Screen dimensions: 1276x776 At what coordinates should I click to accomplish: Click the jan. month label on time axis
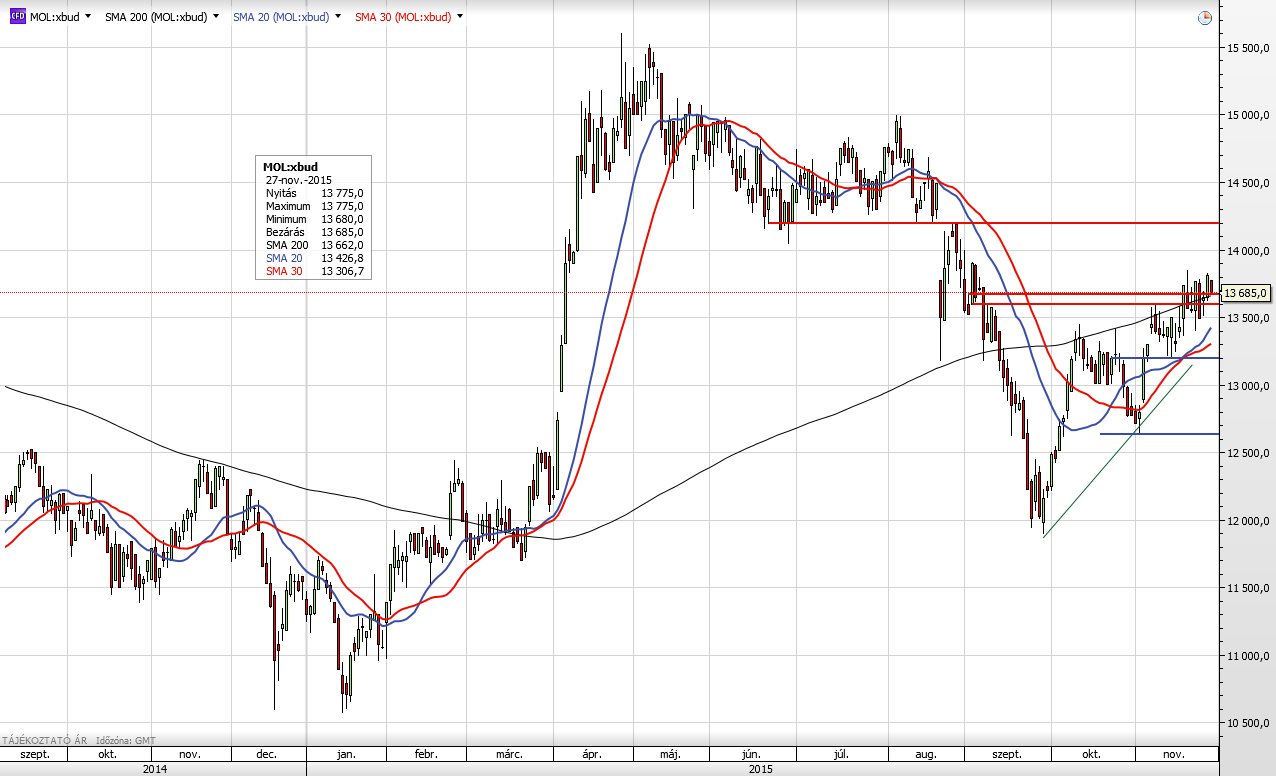pyautogui.click(x=346, y=754)
